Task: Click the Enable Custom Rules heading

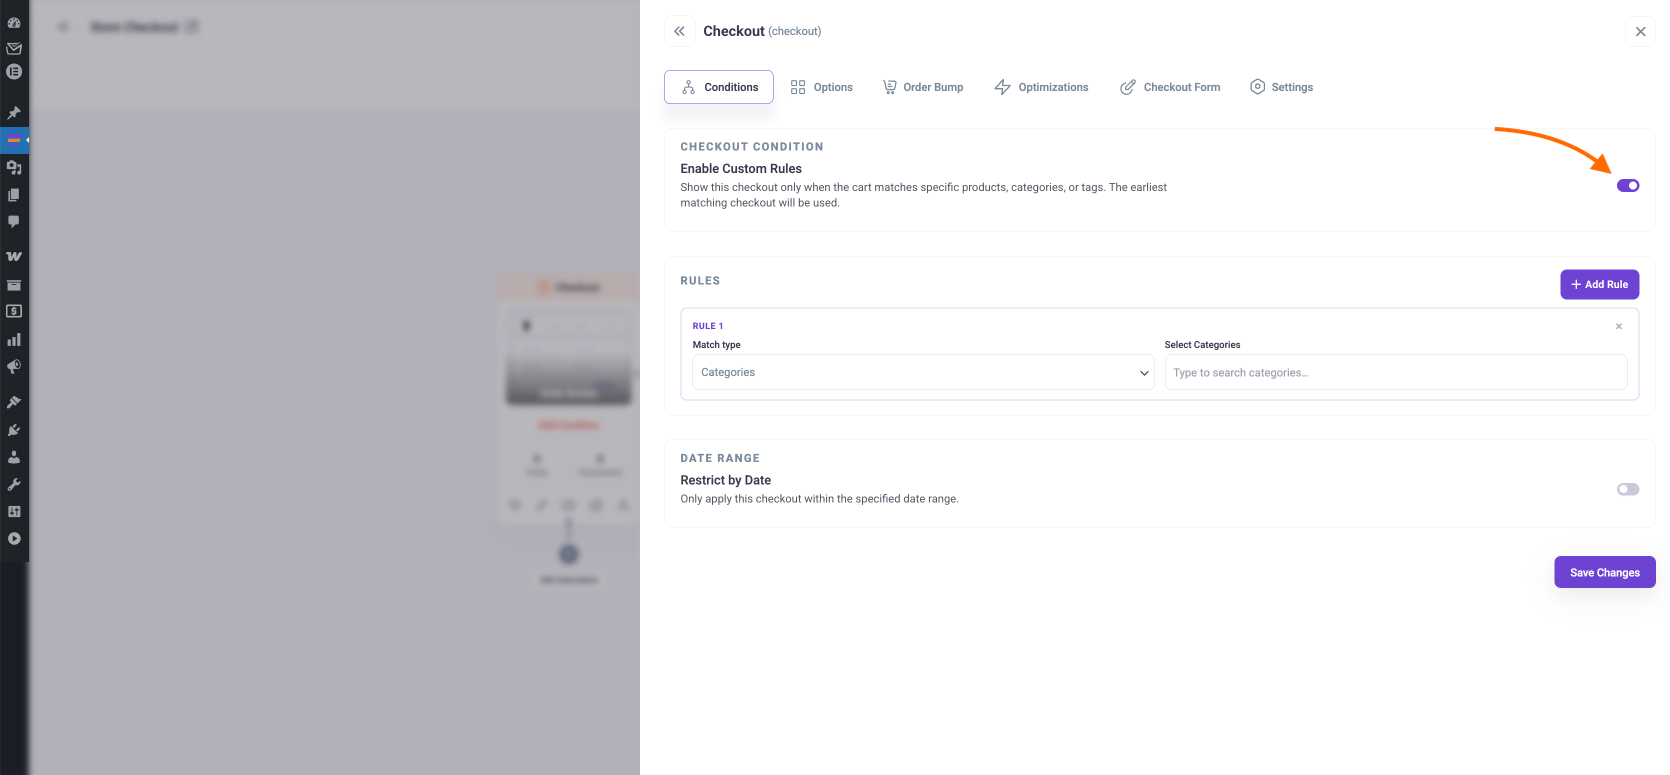Action: click(741, 169)
